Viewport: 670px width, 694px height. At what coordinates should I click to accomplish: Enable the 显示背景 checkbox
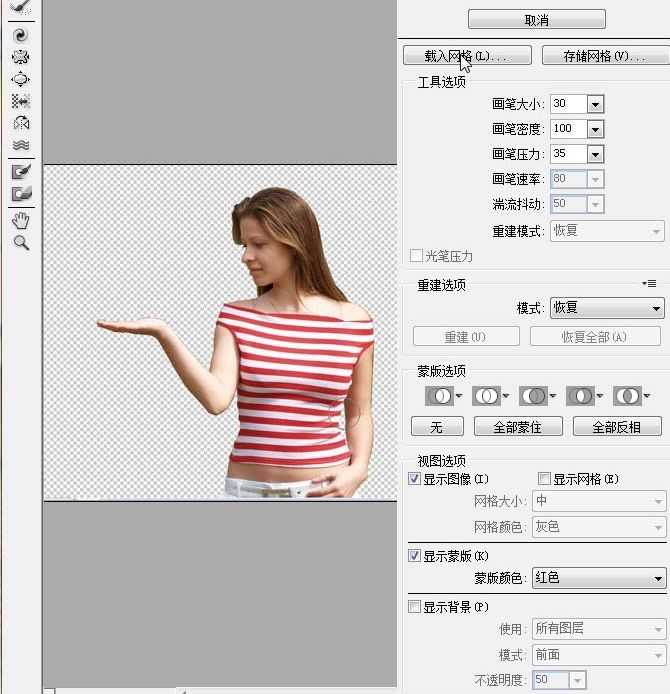tap(414, 606)
